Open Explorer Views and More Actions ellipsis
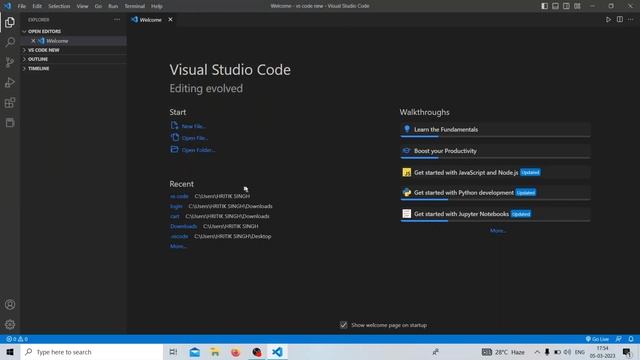640x360 pixels. tap(117, 20)
